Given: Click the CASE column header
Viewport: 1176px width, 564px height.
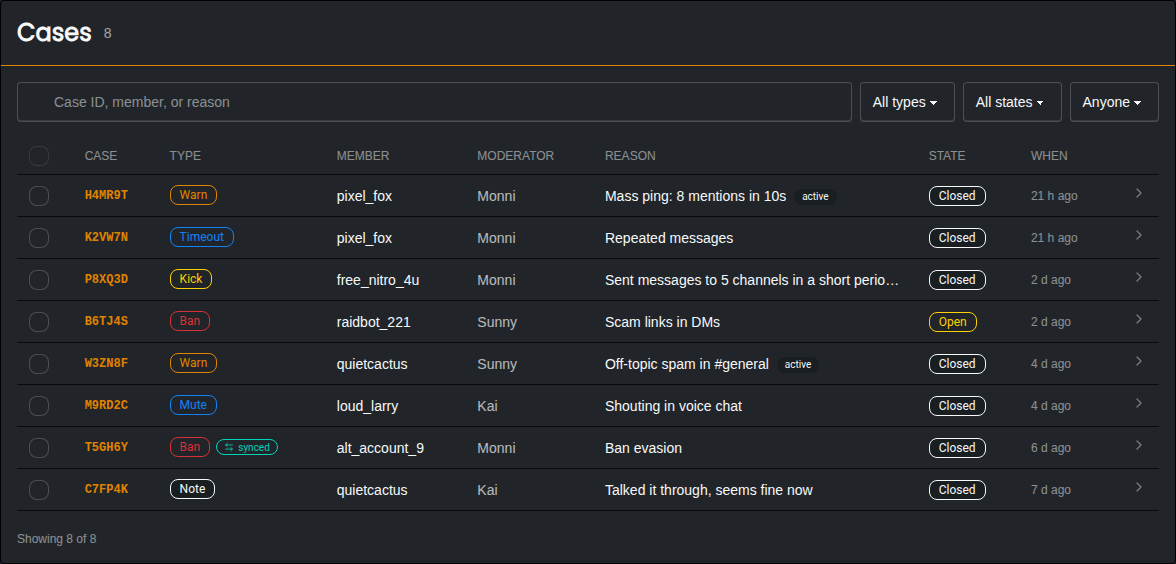Looking at the screenshot, I should tap(100, 156).
